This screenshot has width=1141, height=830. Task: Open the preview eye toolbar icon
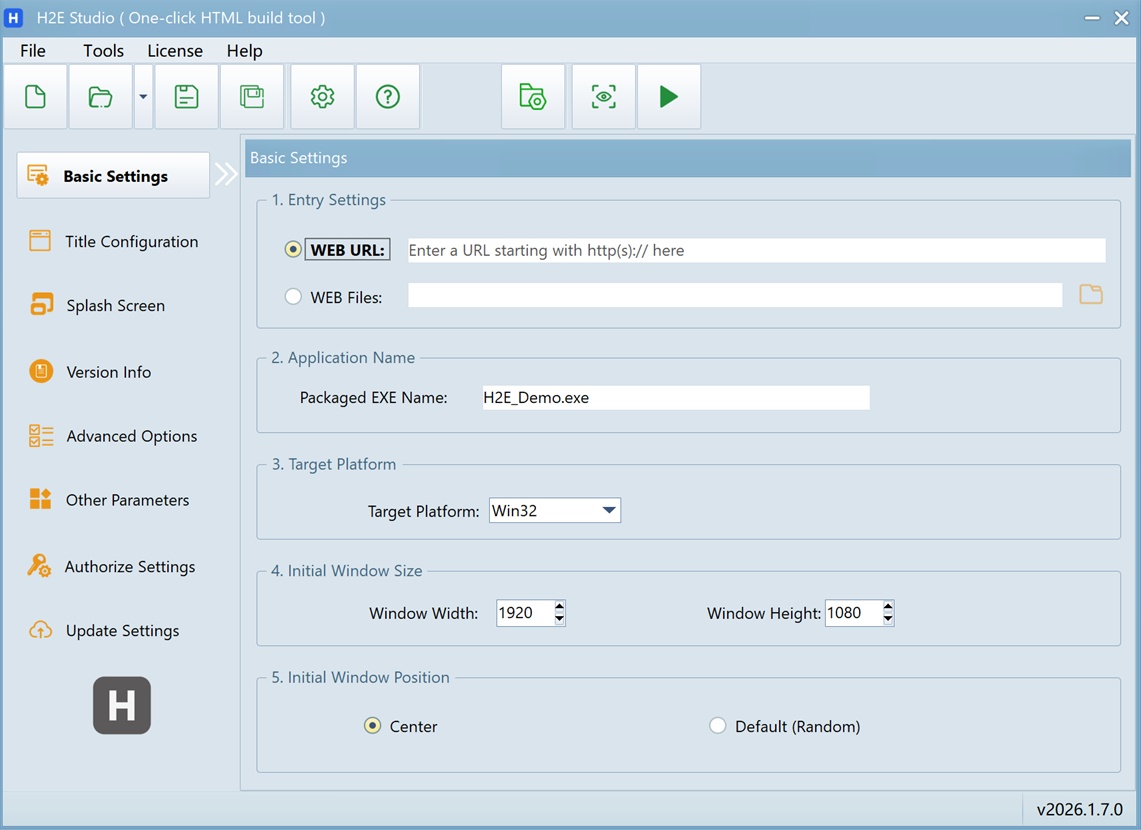click(x=603, y=96)
